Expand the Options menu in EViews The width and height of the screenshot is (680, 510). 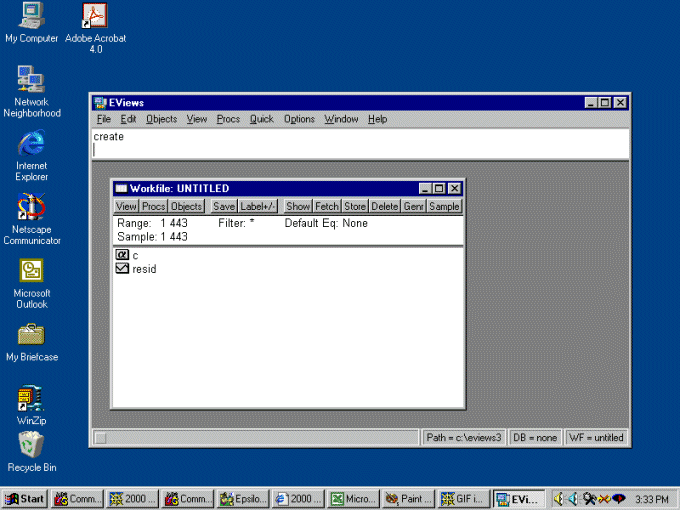coord(299,119)
